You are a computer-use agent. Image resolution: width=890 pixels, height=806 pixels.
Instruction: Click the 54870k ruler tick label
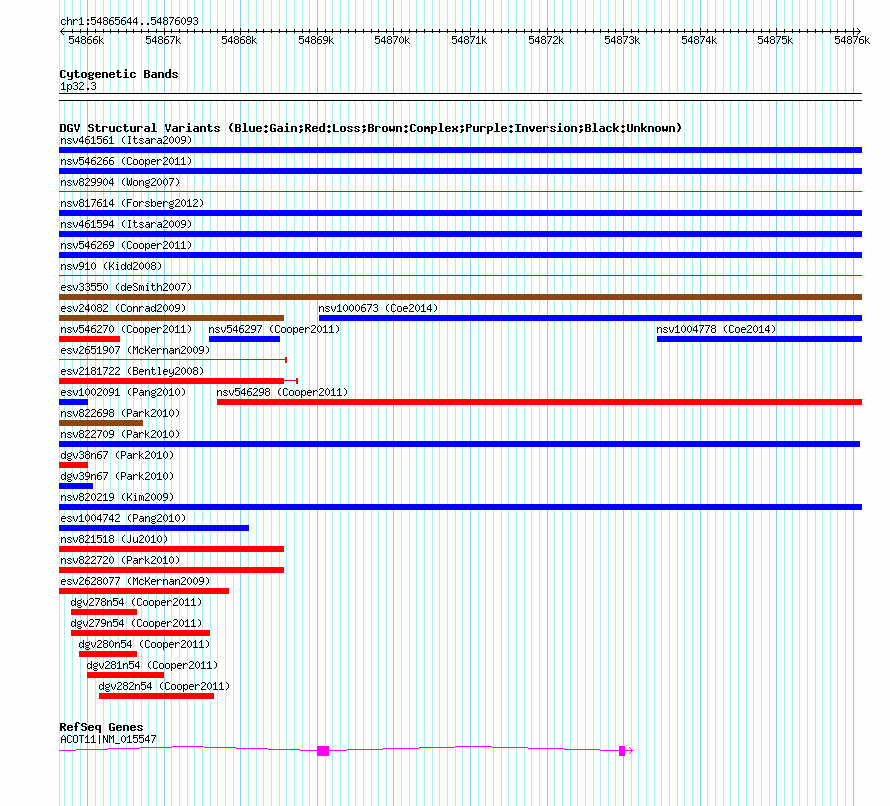(x=392, y=40)
